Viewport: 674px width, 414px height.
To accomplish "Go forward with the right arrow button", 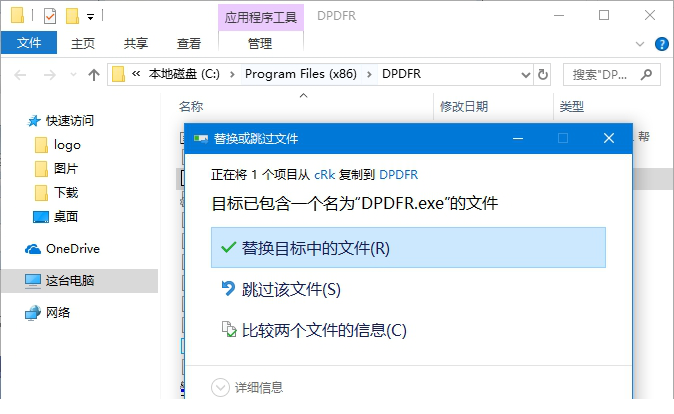I will coord(50,75).
